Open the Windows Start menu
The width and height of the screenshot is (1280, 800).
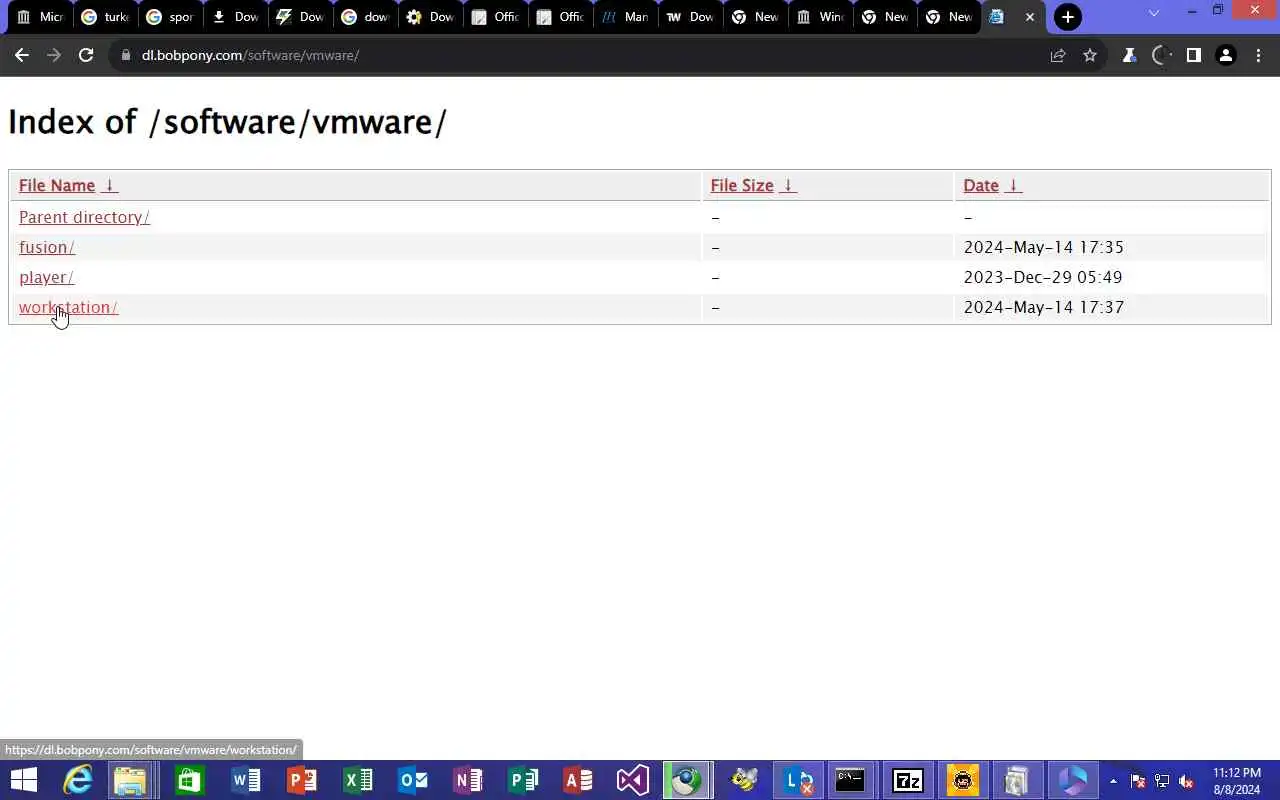[x=22, y=780]
